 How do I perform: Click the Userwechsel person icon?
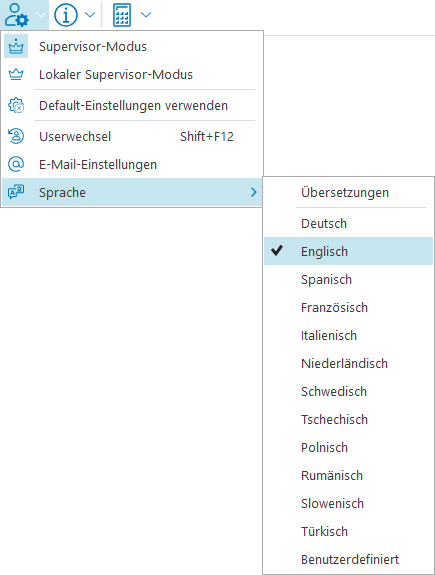(16, 136)
